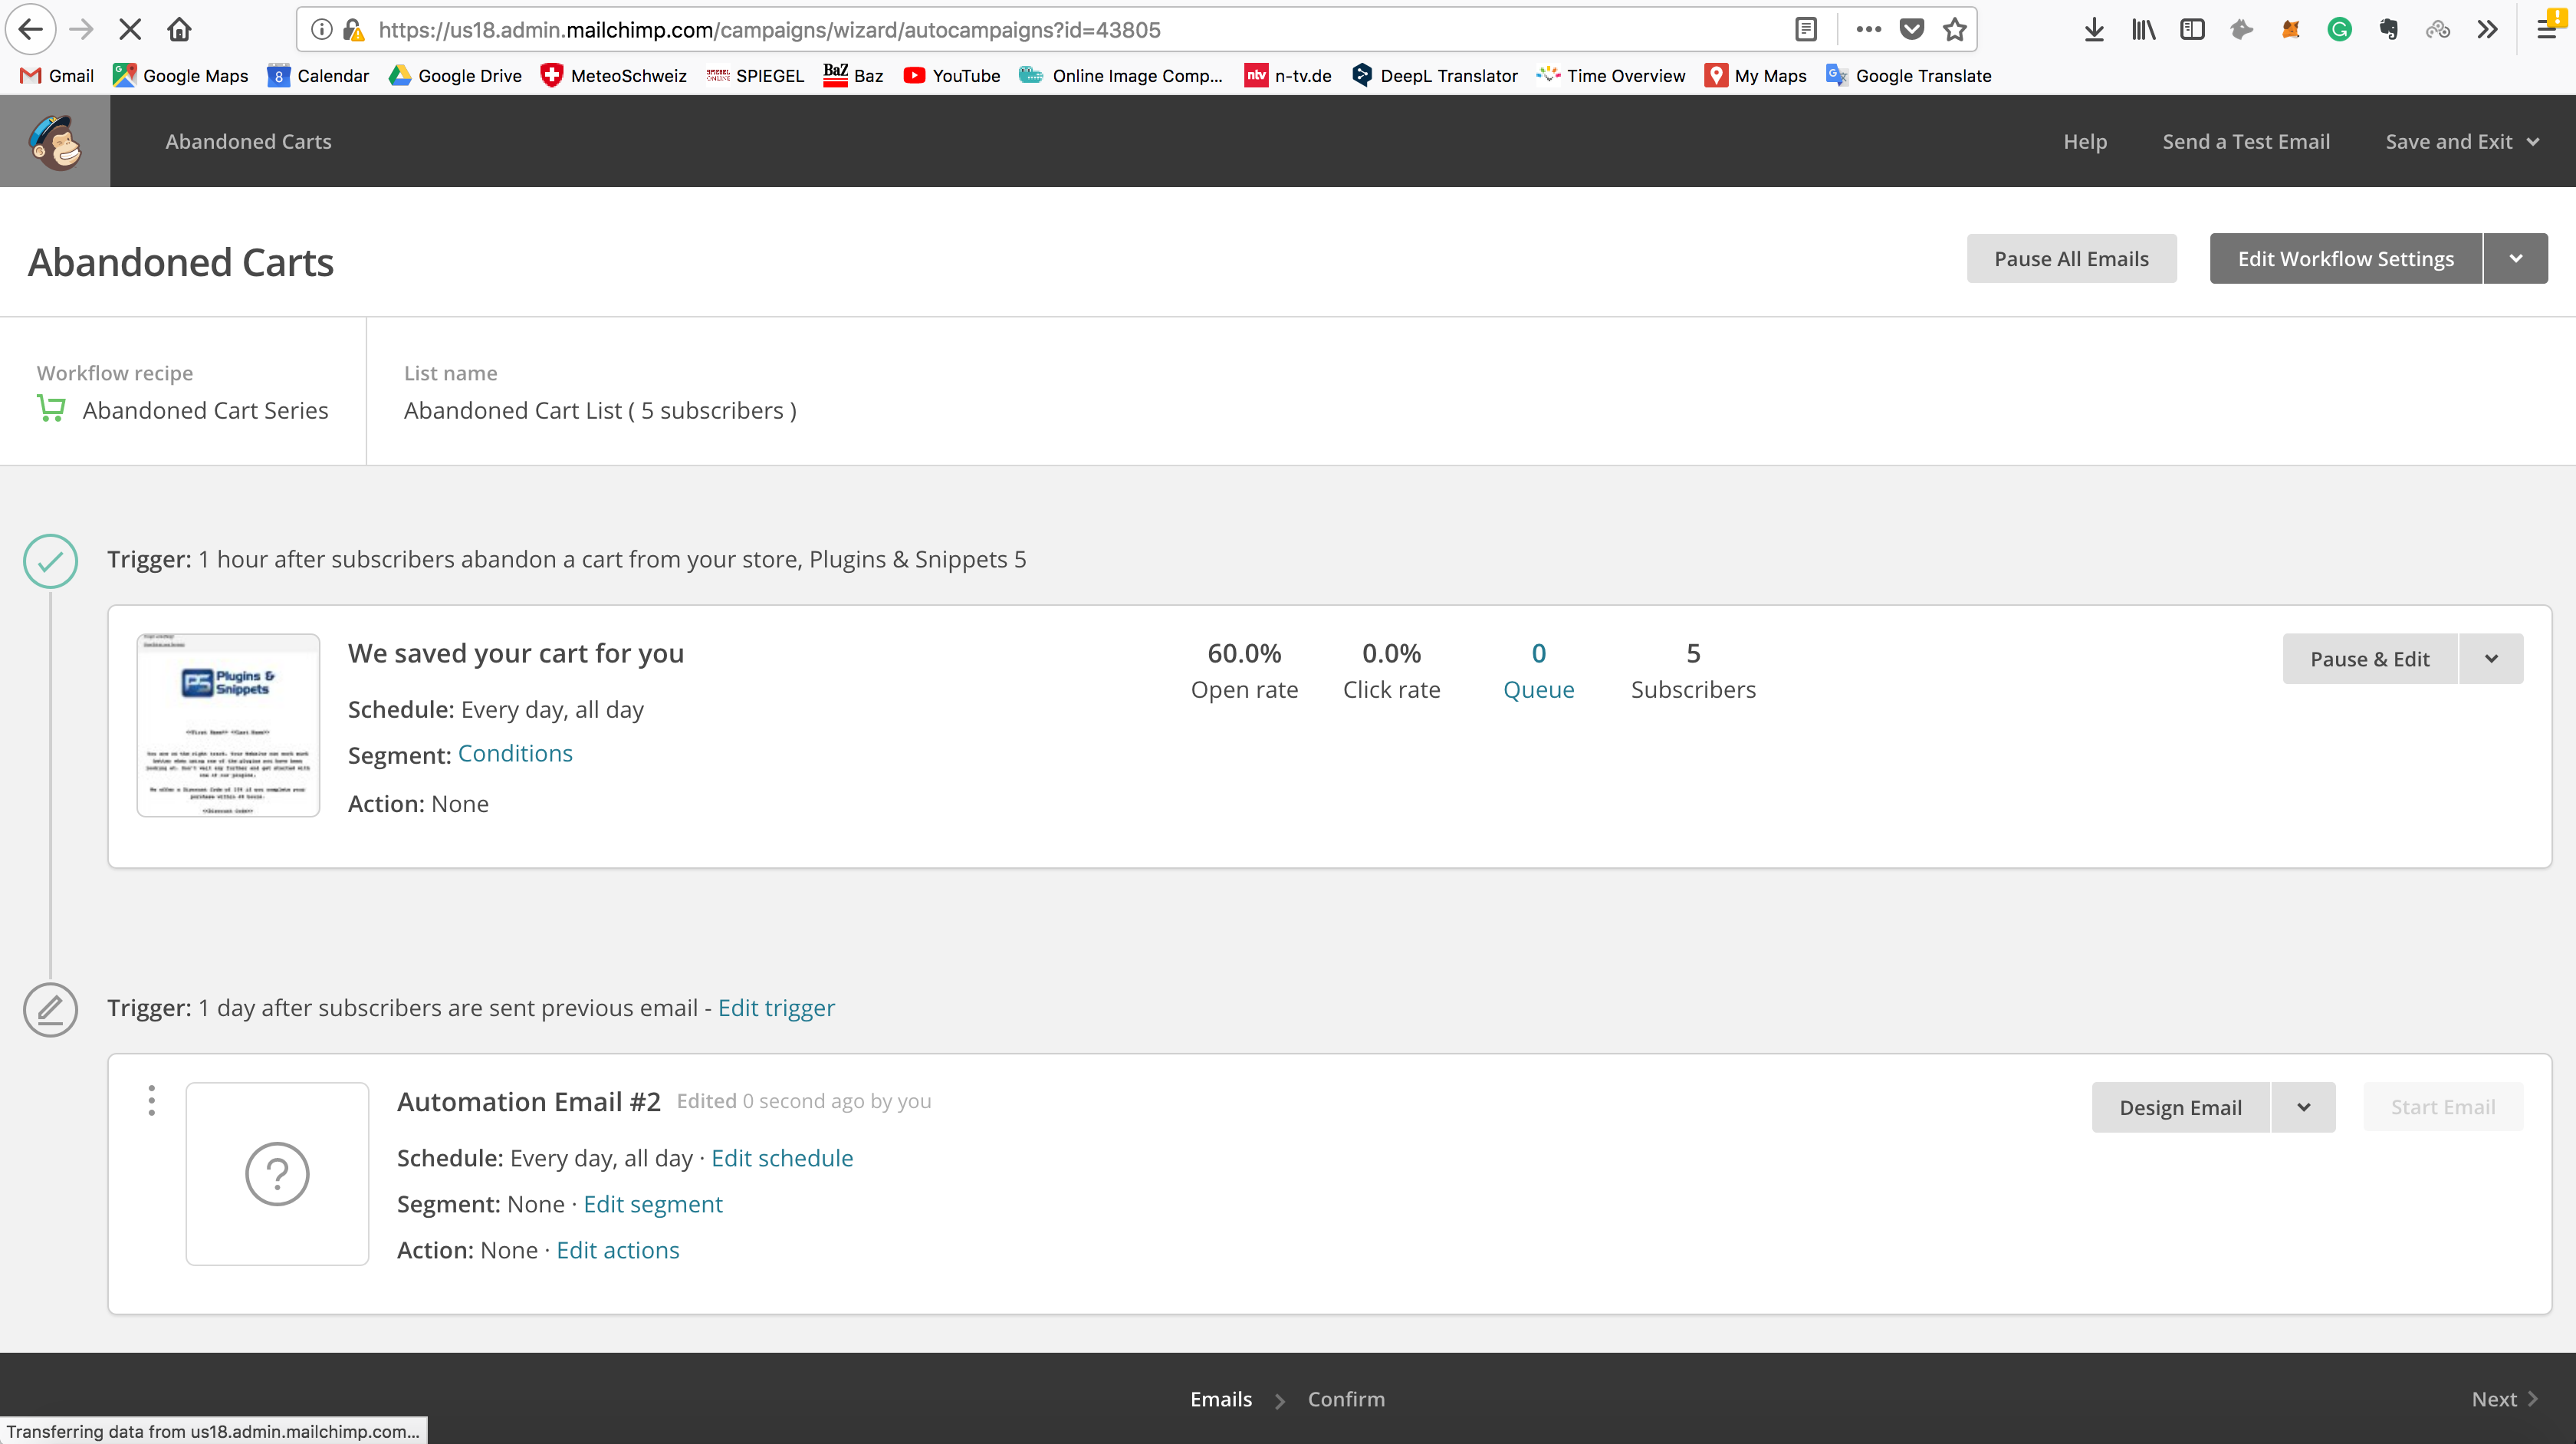Open DeepL Translator bookmark
The width and height of the screenshot is (2576, 1444).
[1434, 75]
